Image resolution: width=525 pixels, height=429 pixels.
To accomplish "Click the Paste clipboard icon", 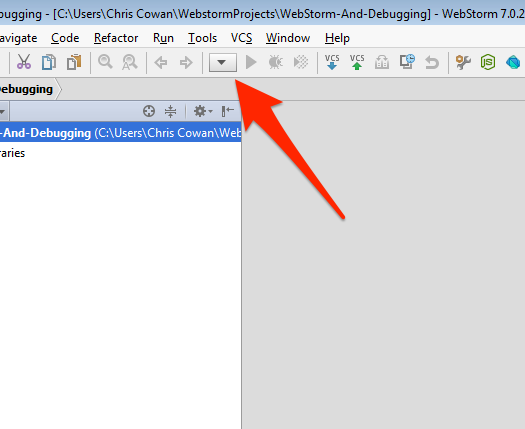I will point(74,62).
